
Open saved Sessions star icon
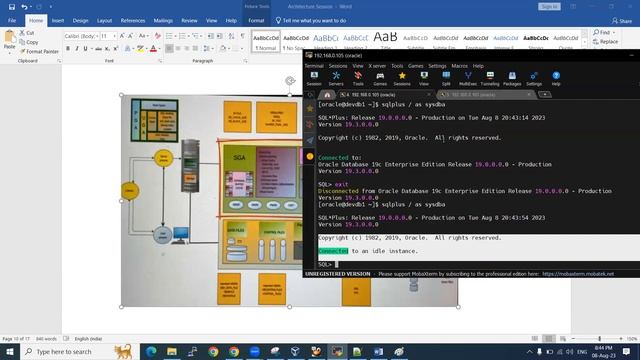(402, 78)
